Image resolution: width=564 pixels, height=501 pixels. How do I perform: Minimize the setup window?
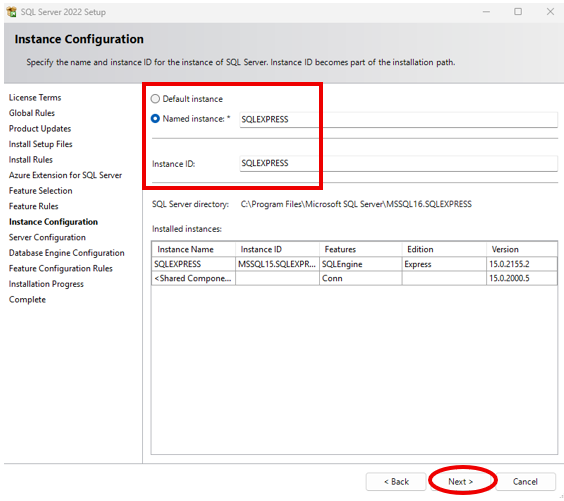click(x=486, y=12)
